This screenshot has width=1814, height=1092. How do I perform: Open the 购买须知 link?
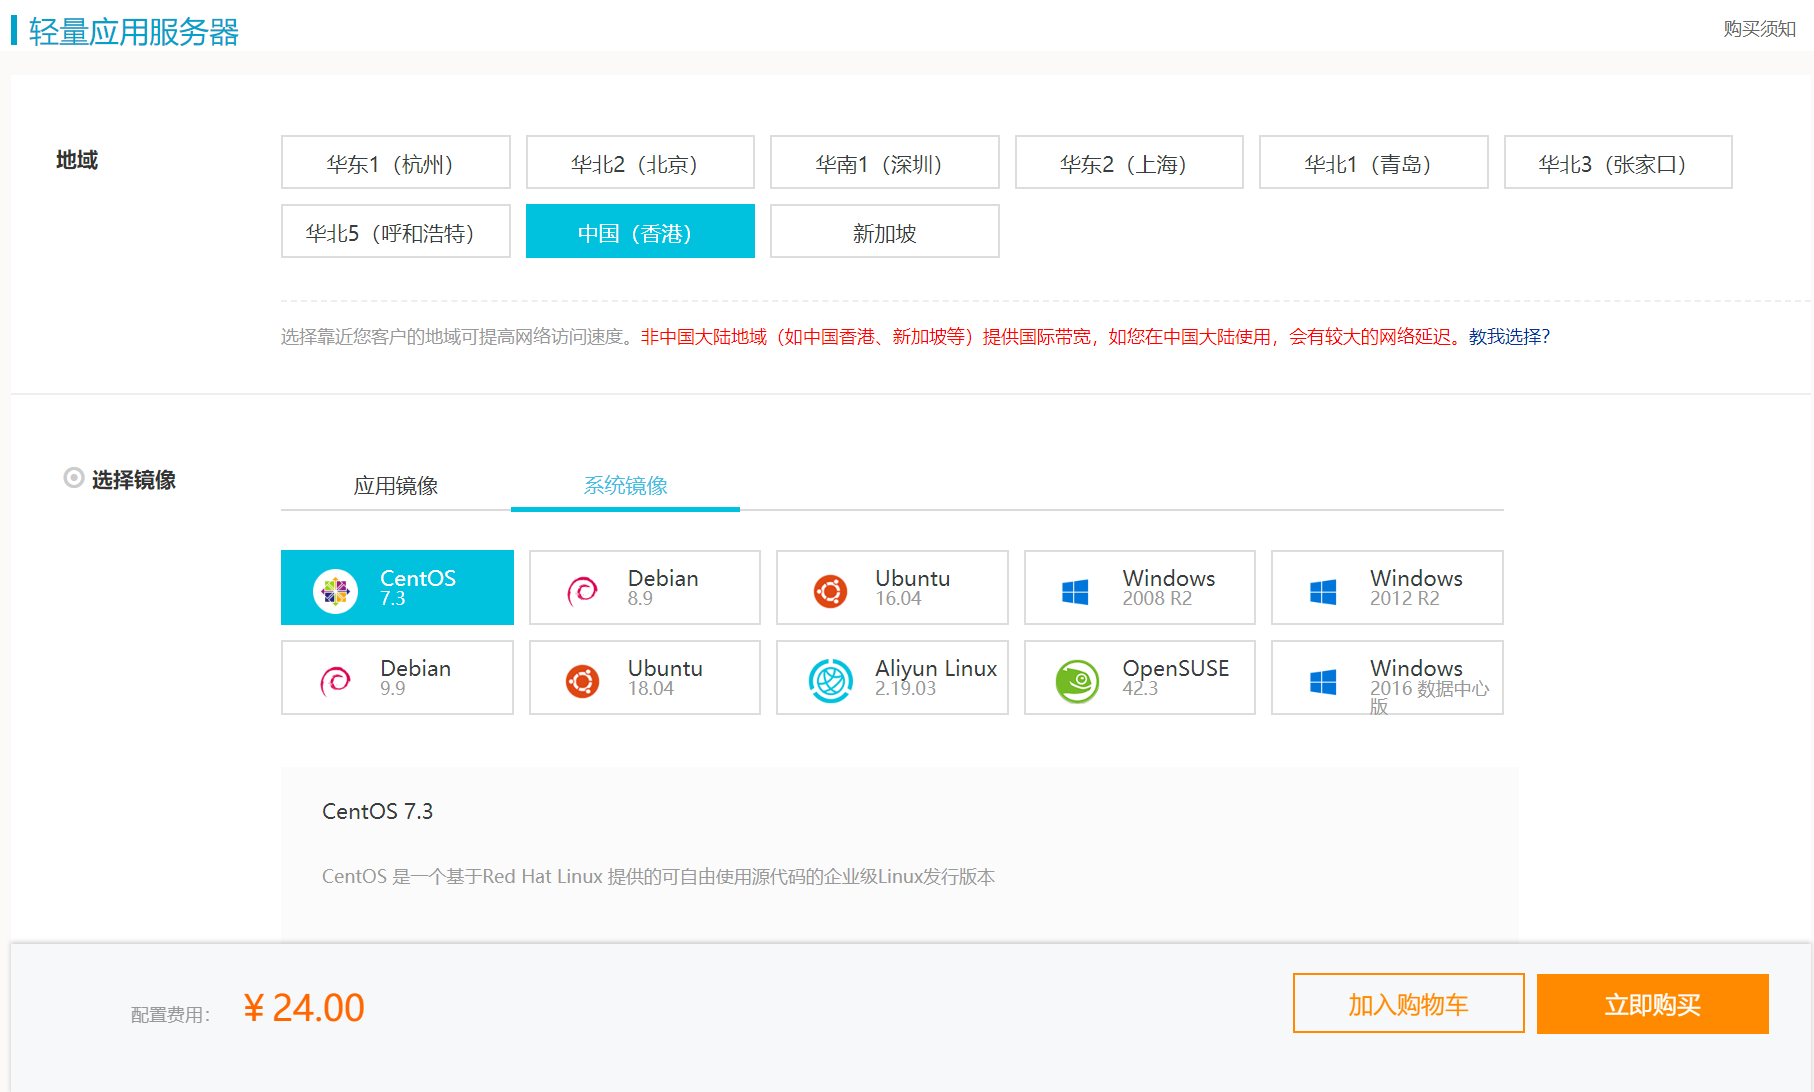pyautogui.click(x=1759, y=29)
